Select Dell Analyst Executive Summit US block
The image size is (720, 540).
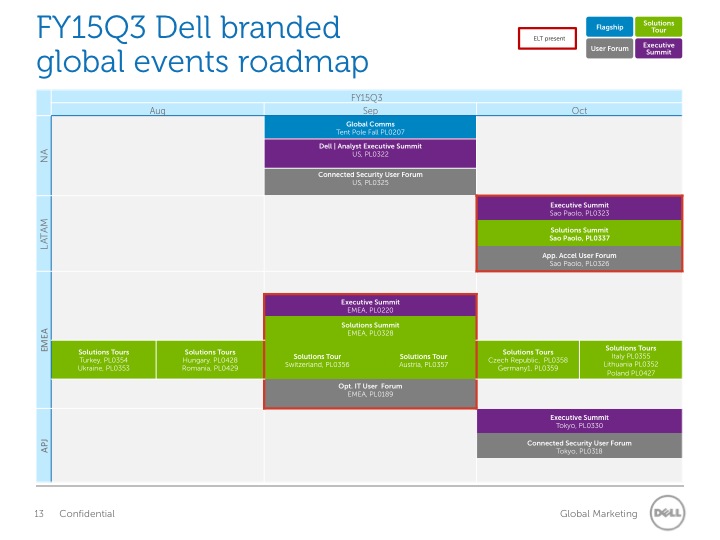(370, 153)
